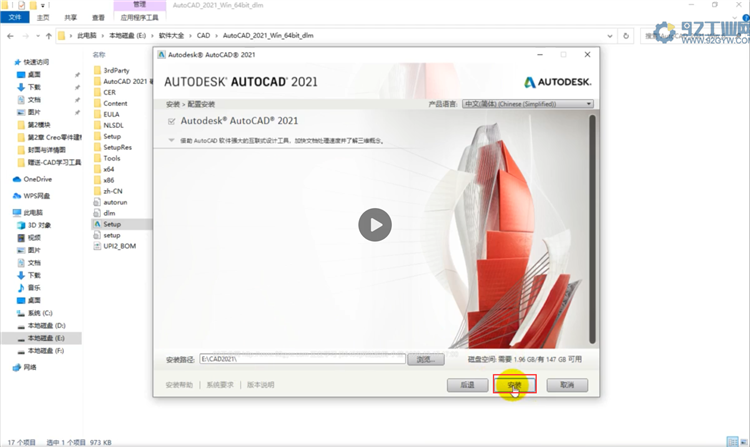750x447 pixels.
Task: Click the CAD breadcrumb in address bar
Action: coord(203,35)
